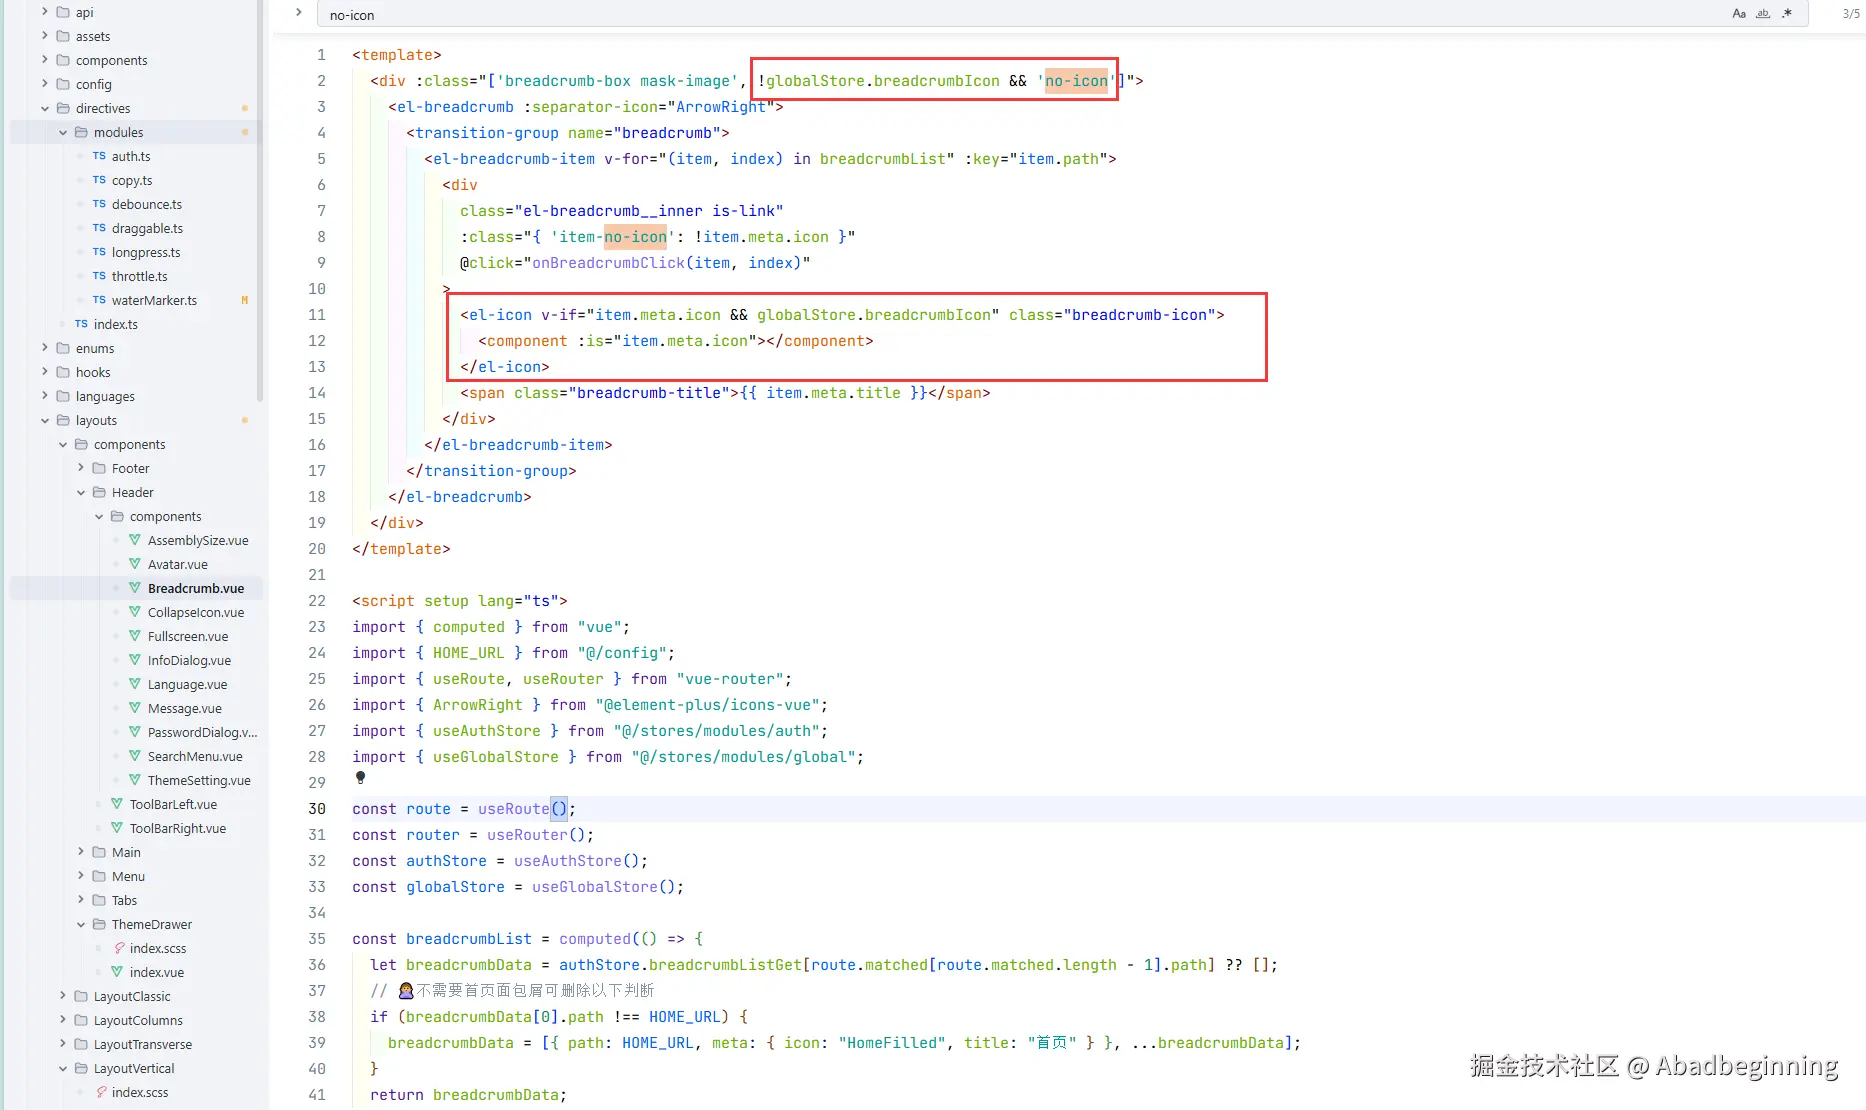
Task: Click the TypeScript icon of debounce.ts
Action: (x=99, y=204)
